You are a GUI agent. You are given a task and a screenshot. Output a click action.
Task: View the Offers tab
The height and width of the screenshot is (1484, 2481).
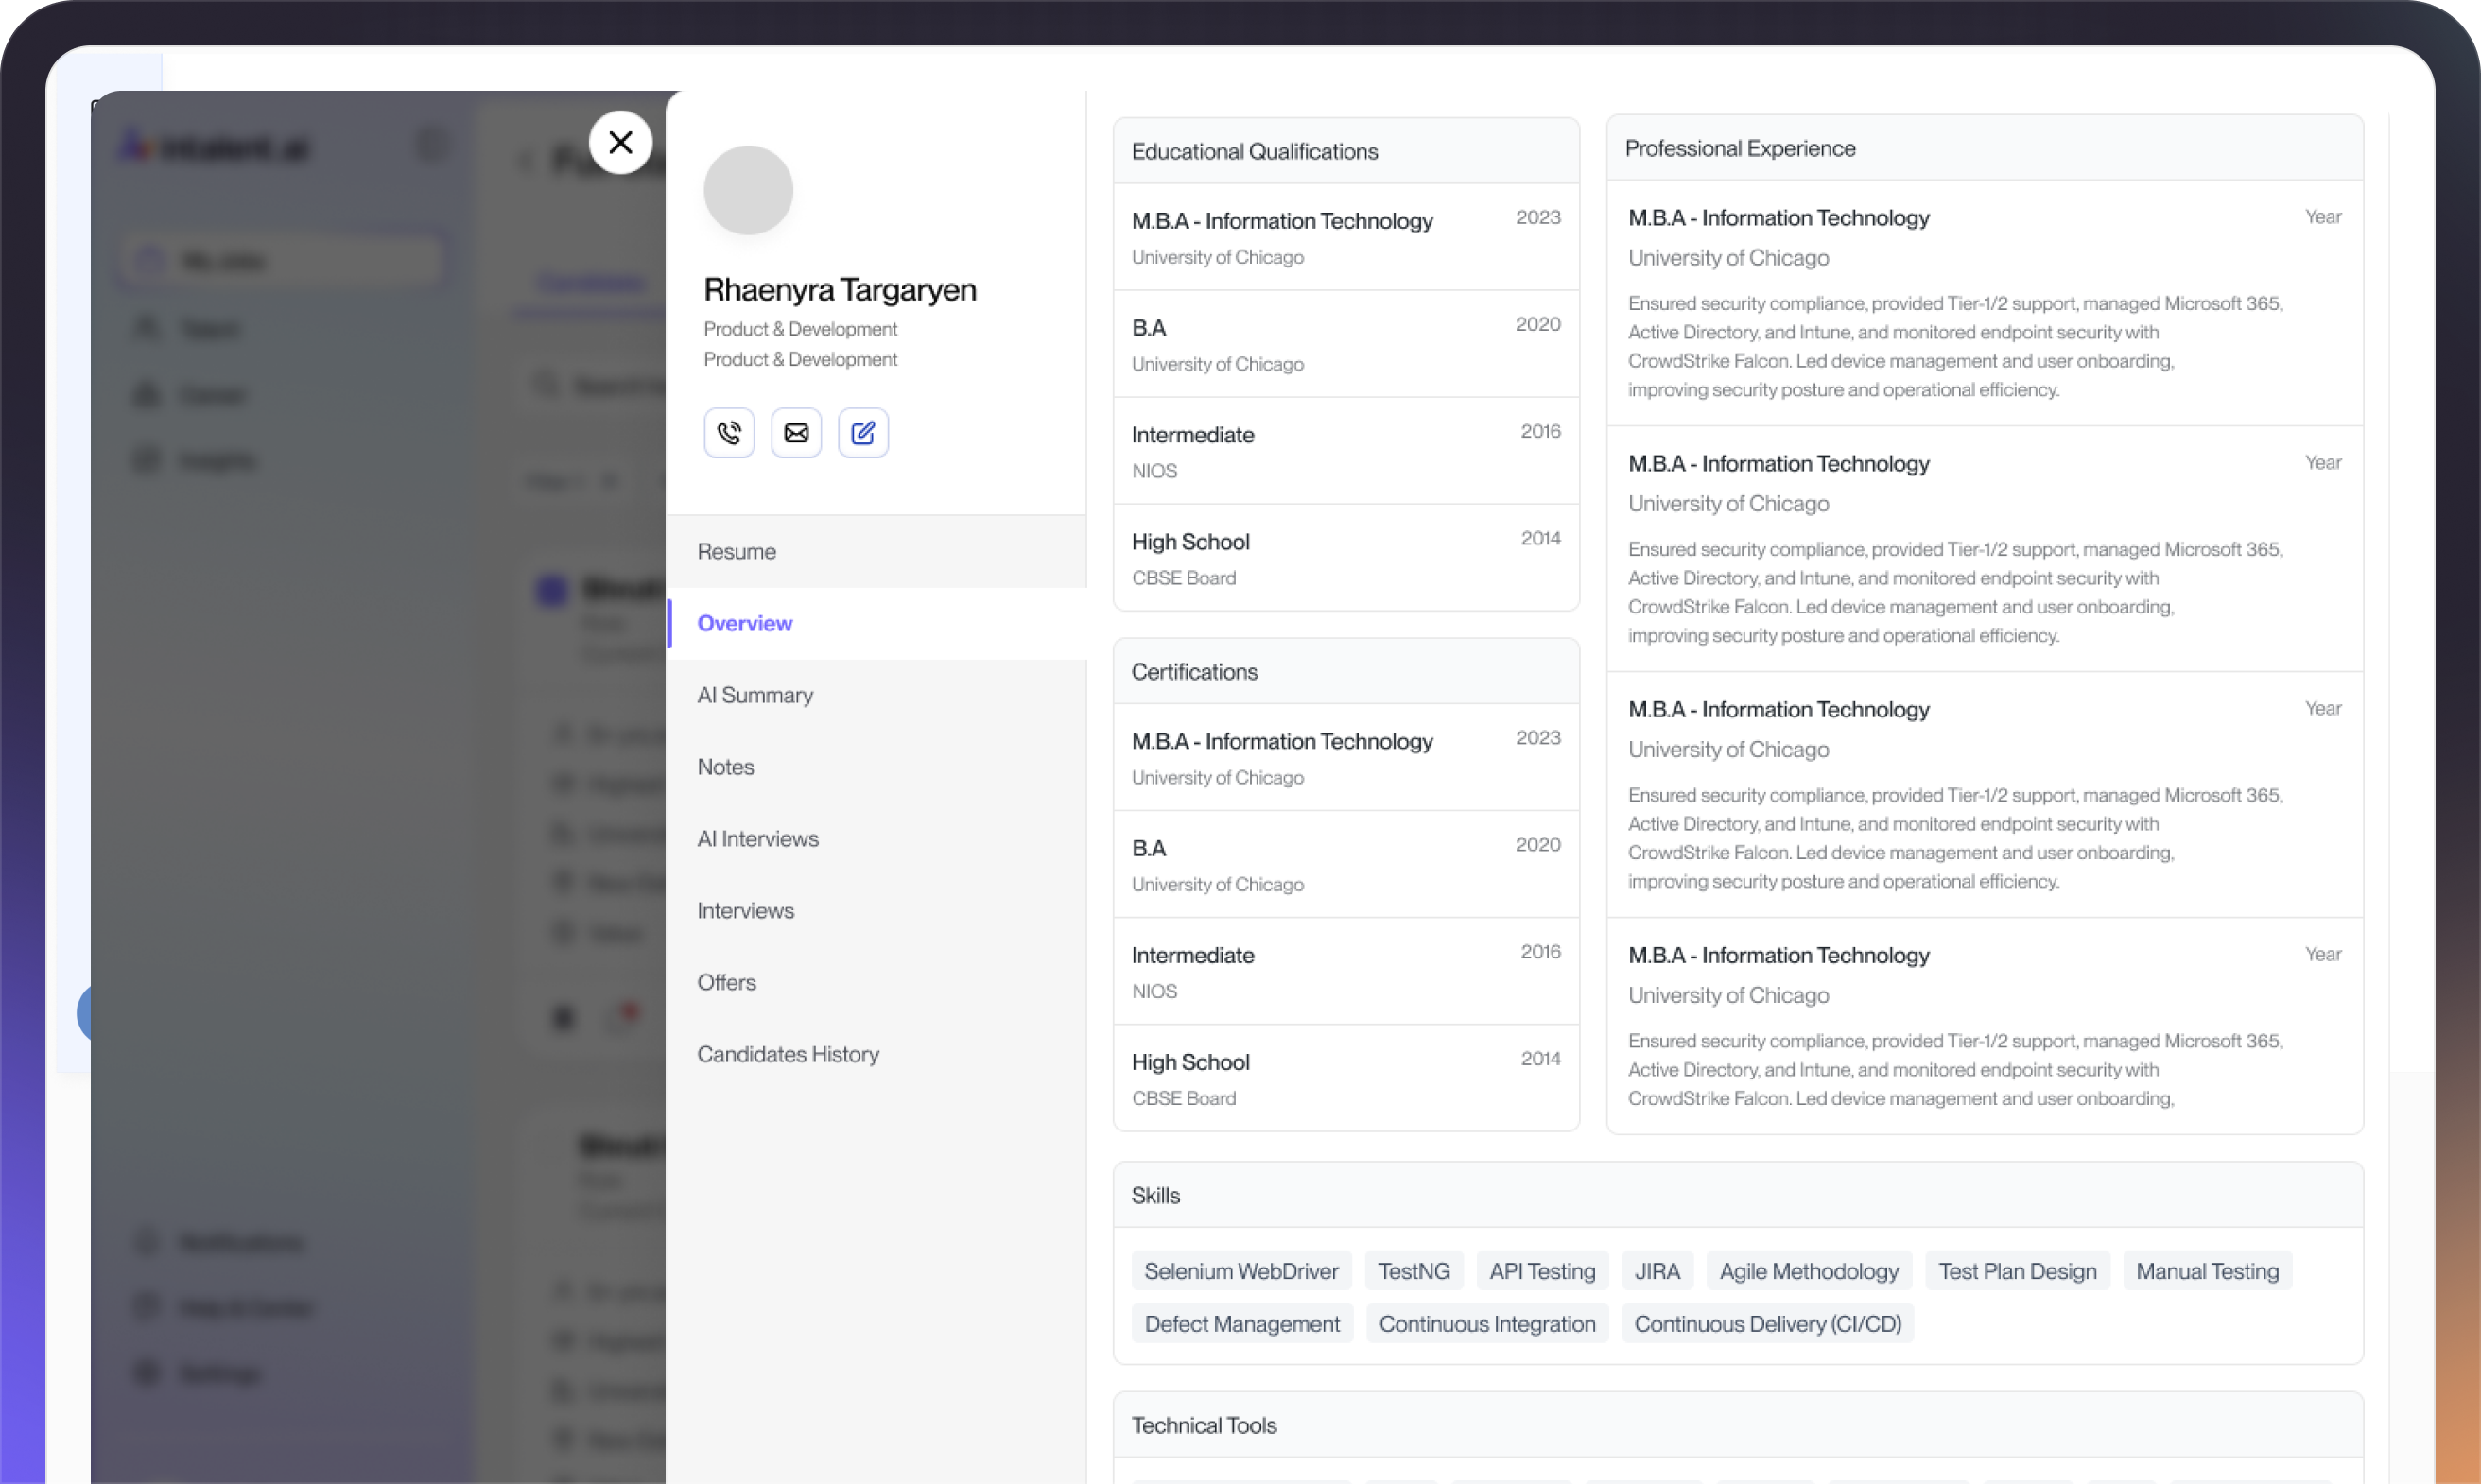click(x=727, y=983)
